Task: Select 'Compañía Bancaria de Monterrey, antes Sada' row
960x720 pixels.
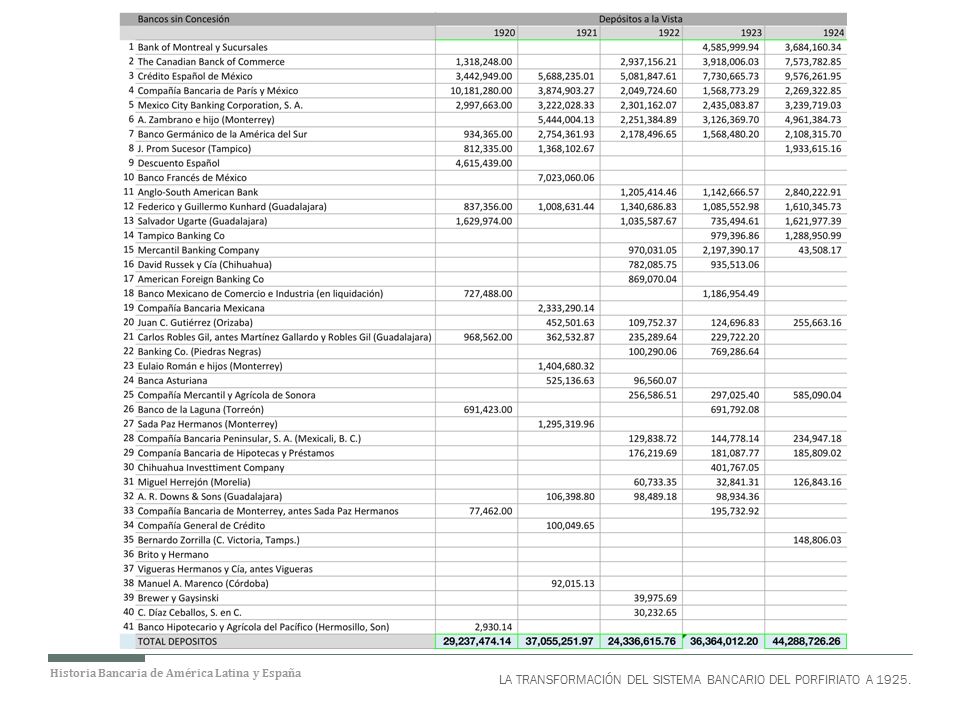Action: coord(268,511)
